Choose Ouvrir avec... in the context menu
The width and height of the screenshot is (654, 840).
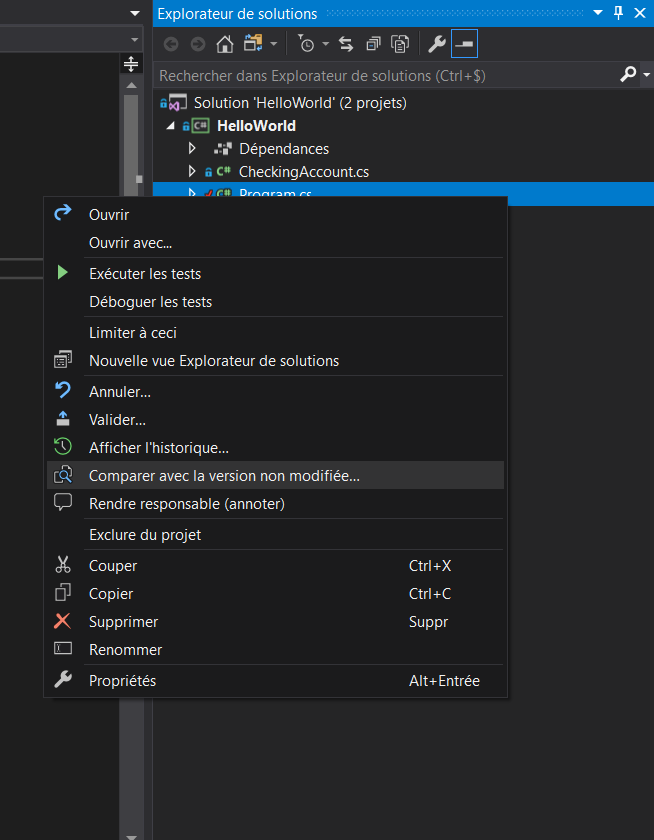(x=275, y=243)
